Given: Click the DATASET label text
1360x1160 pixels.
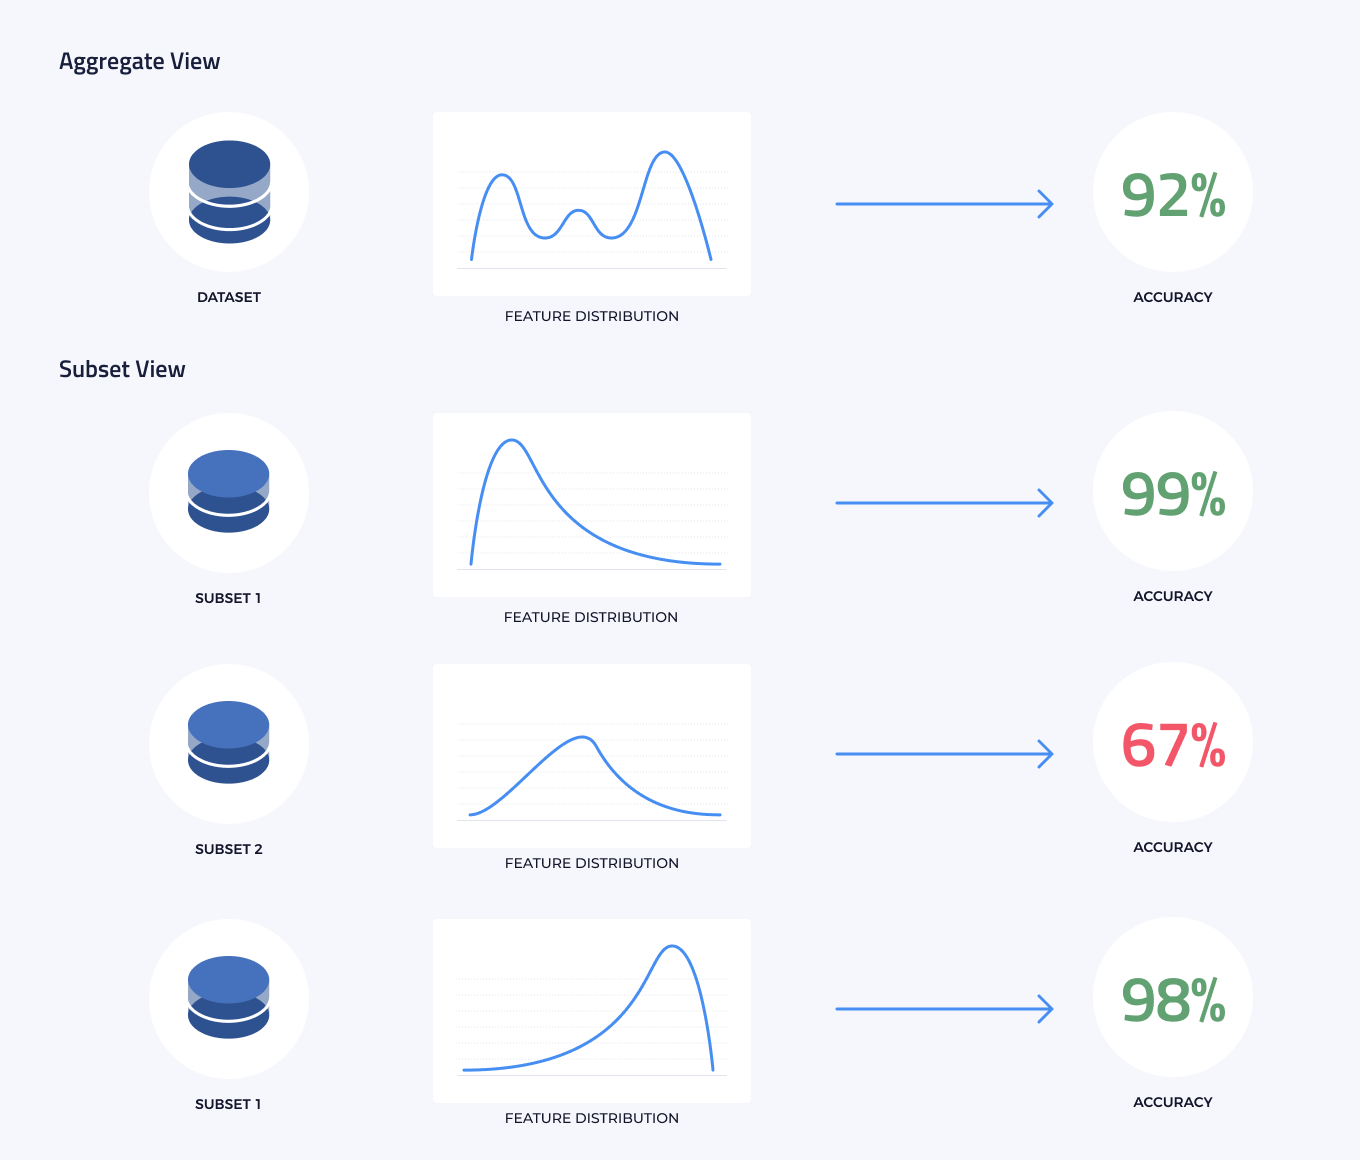Looking at the screenshot, I should (x=229, y=297).
